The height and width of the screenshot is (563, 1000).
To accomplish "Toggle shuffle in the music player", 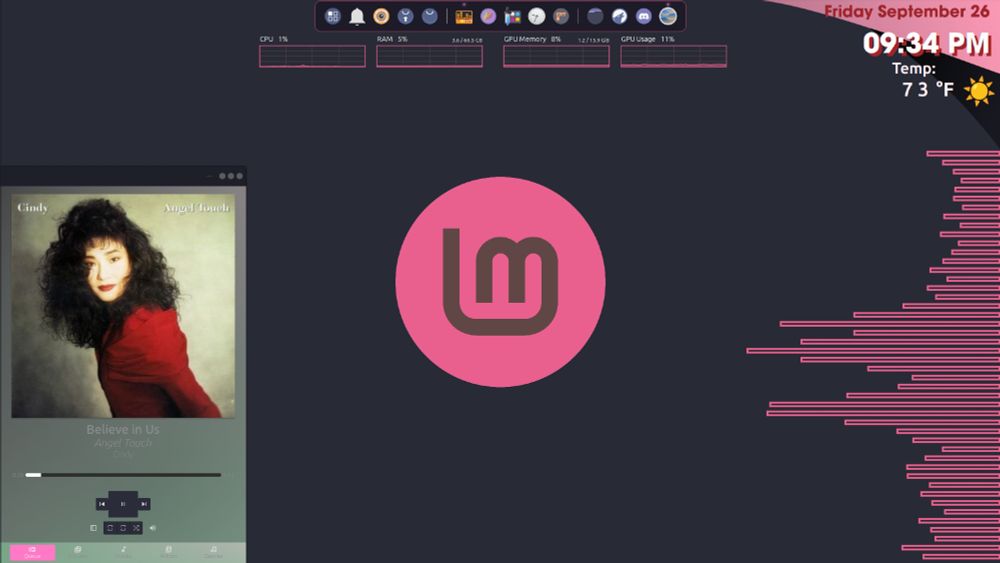I will click(x=136, y=528).
